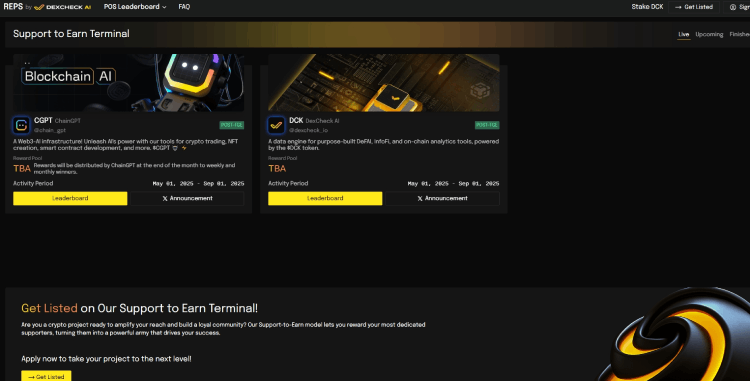Click the TBA reward pool on DCK card

[277, 168]
